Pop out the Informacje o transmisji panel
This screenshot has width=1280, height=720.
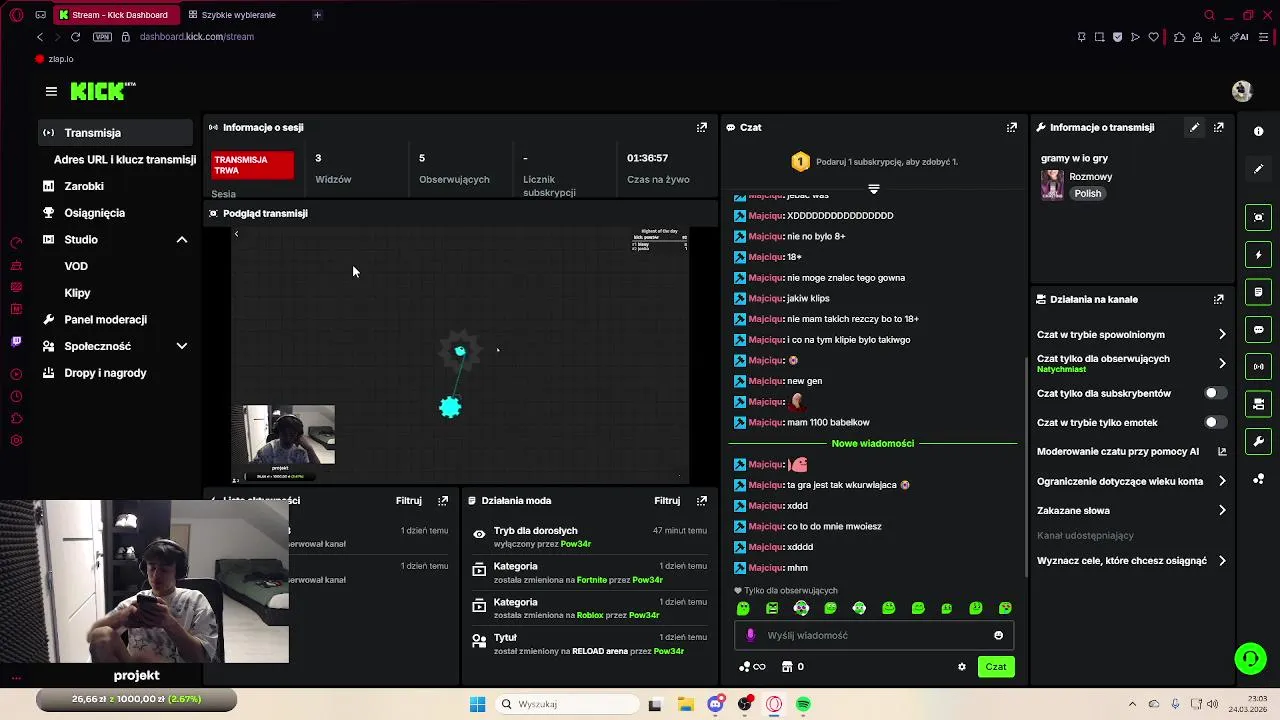1218,127
